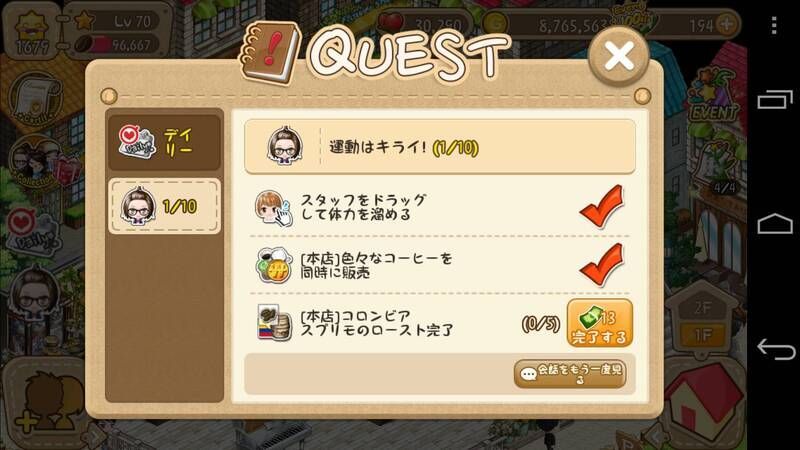The image size is (800, 450).
Task: Tap the Android home navigation button
Action: (776, 224)
